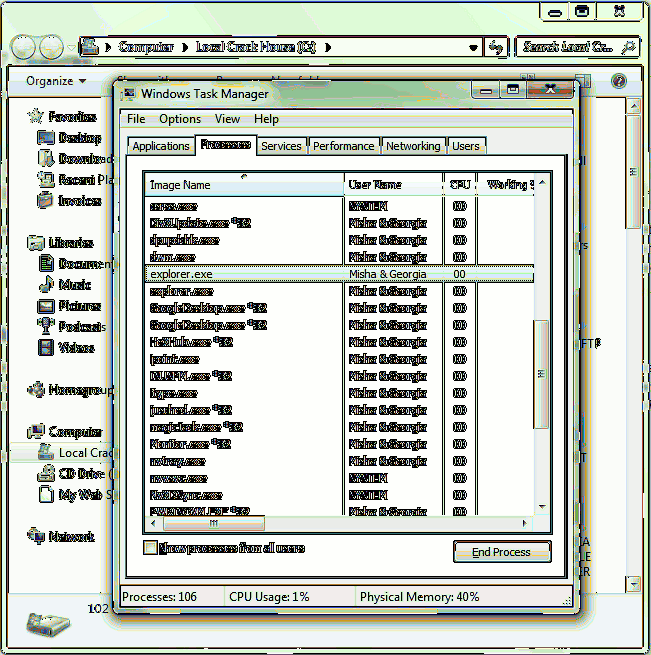
Task: Click the magnifier icon in search box
Action: [x=628, y=47]
